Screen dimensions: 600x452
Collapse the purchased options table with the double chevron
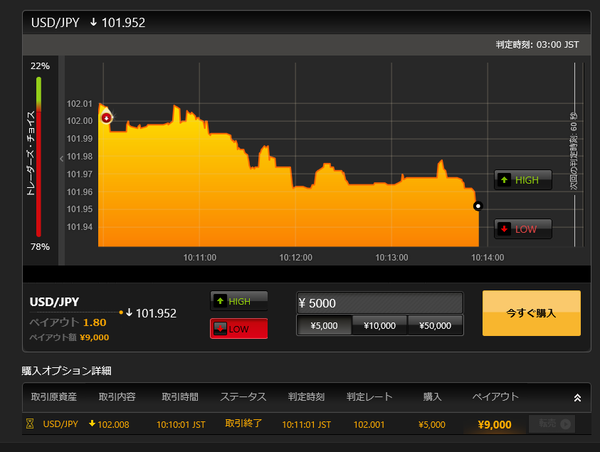pyautogui.click(x=577, y=398)
